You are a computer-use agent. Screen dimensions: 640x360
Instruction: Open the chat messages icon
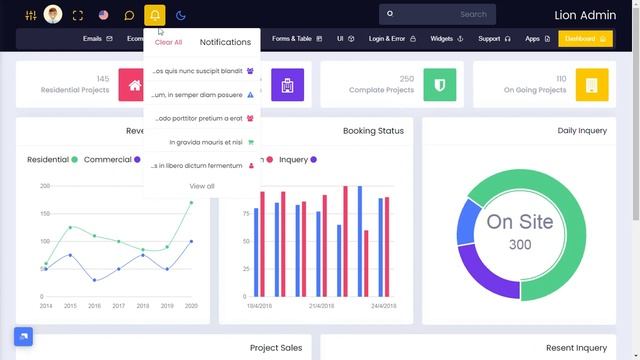[x=129, y=16]
